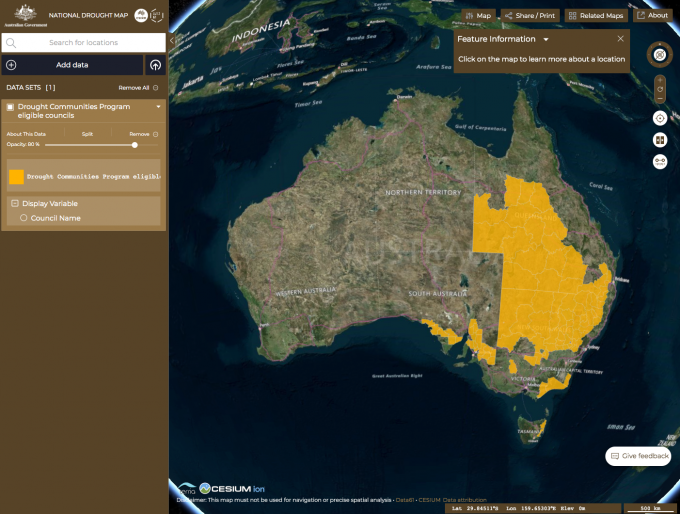Image resolution: width=680 pixels, height=514 pixels.
Task: Click the compass gyroscope control
Action: point(660,55)
